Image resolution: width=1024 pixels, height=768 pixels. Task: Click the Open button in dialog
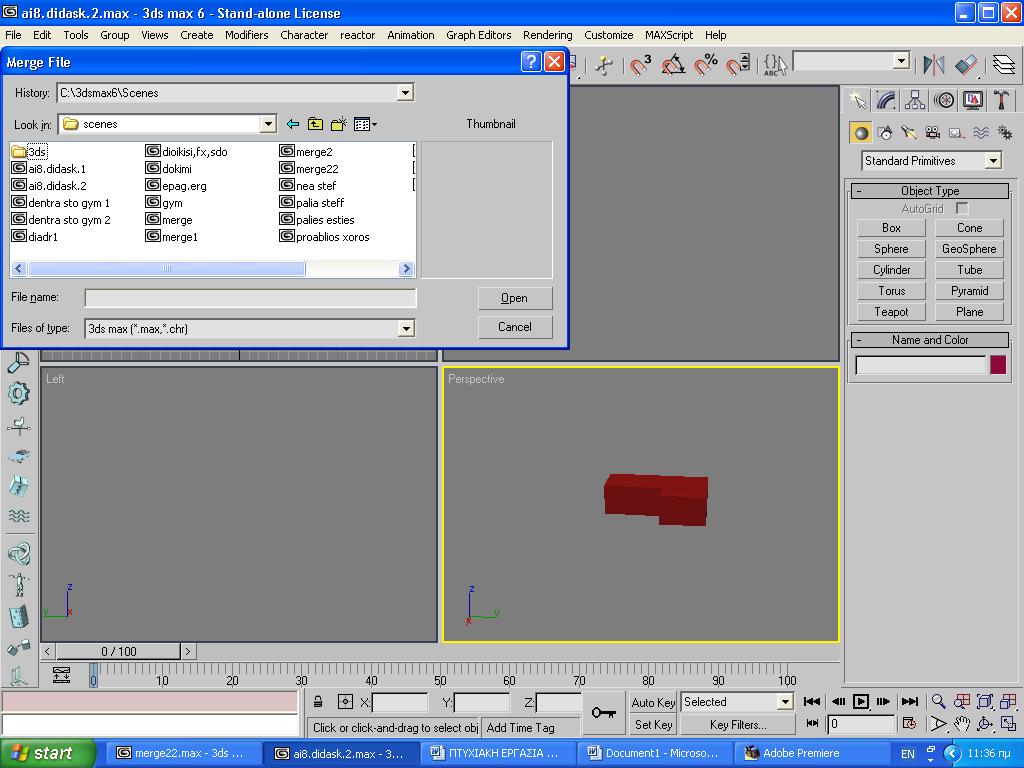click(515, 298)
